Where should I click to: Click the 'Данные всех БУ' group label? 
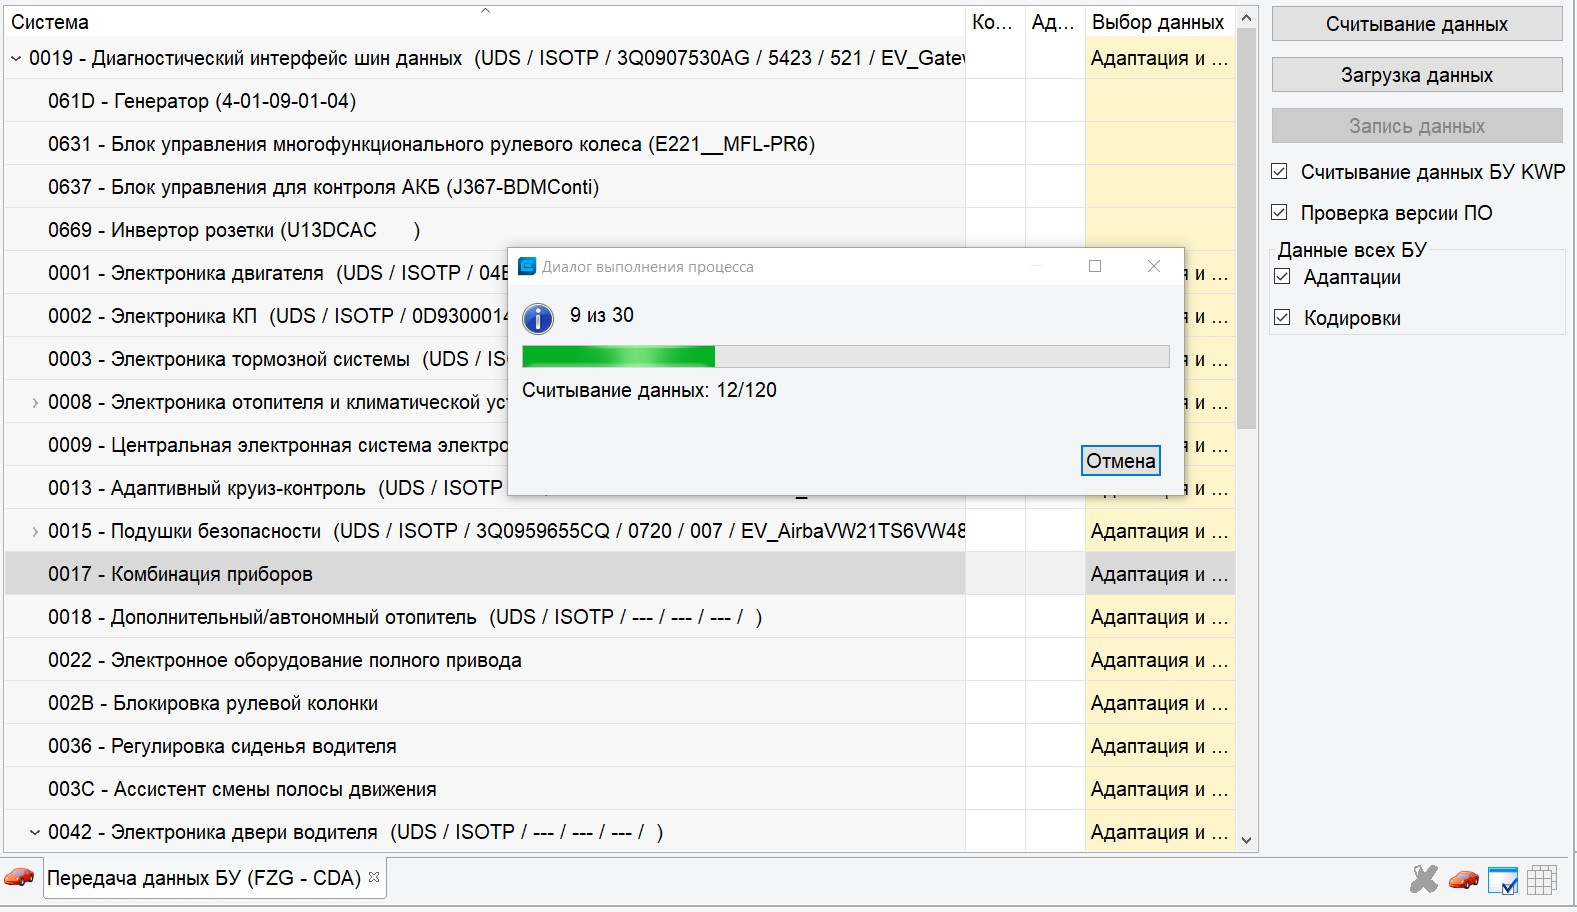point(1352,250)
